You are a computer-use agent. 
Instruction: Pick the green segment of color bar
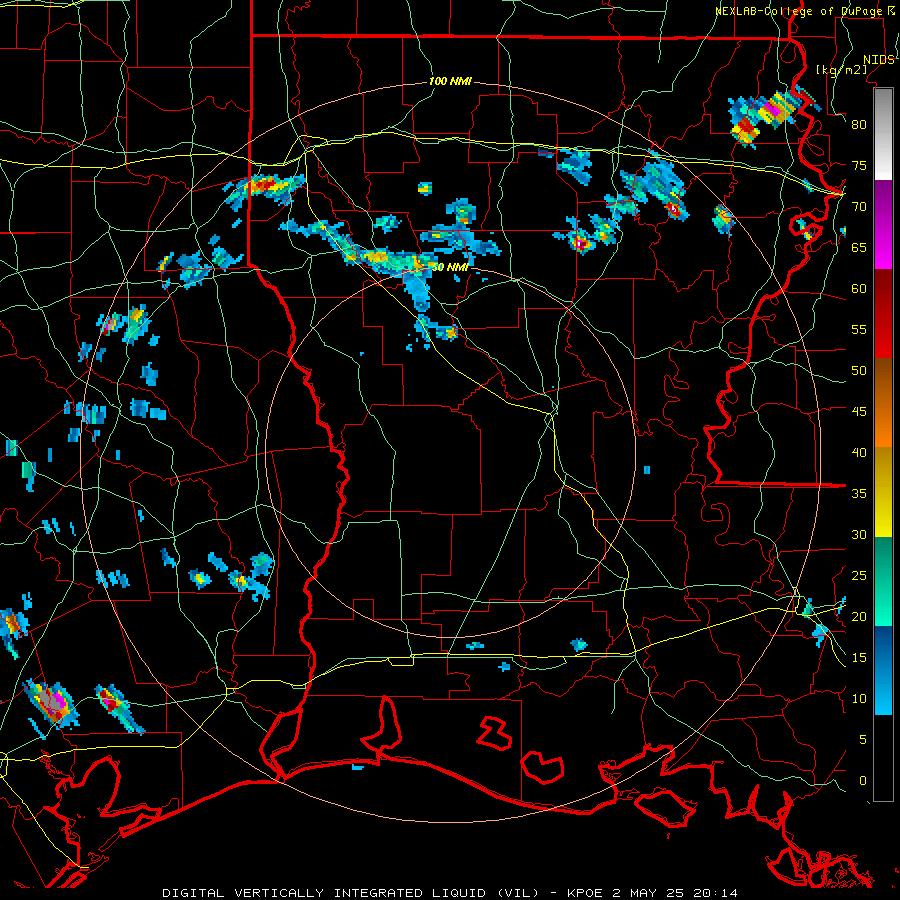pyautogui.click(x=883, y=581)
